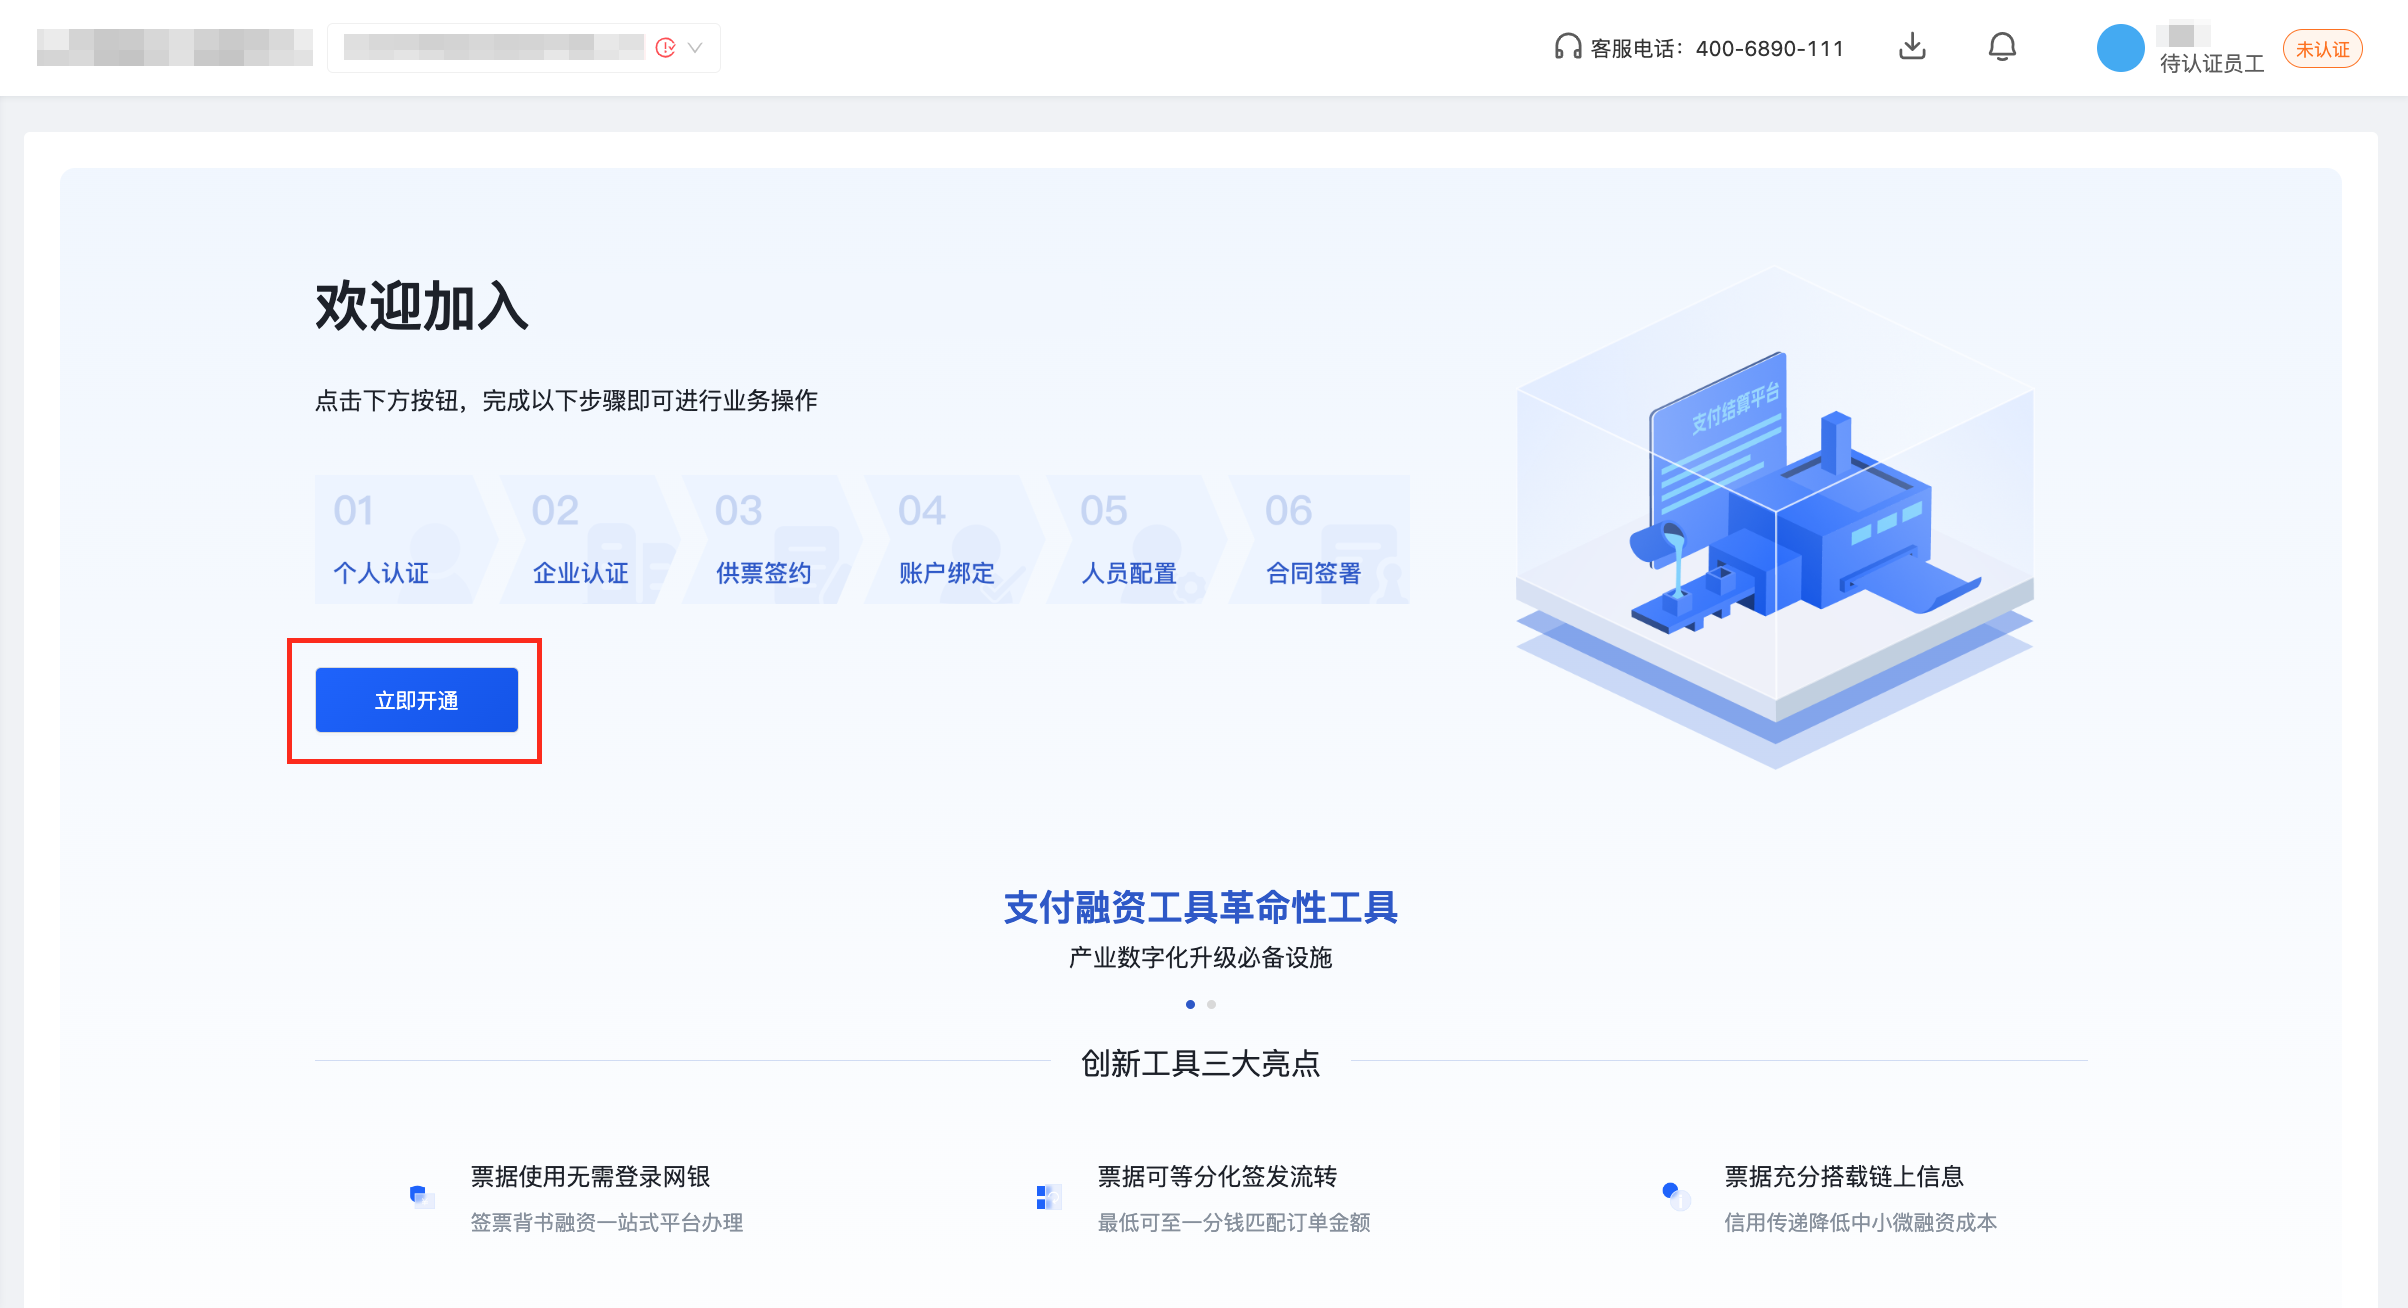This screenshot has width=2408, height=1308.
Task: Click the text 最低可至一分钱匹配订单金额
Action: pos(1234,1222)
